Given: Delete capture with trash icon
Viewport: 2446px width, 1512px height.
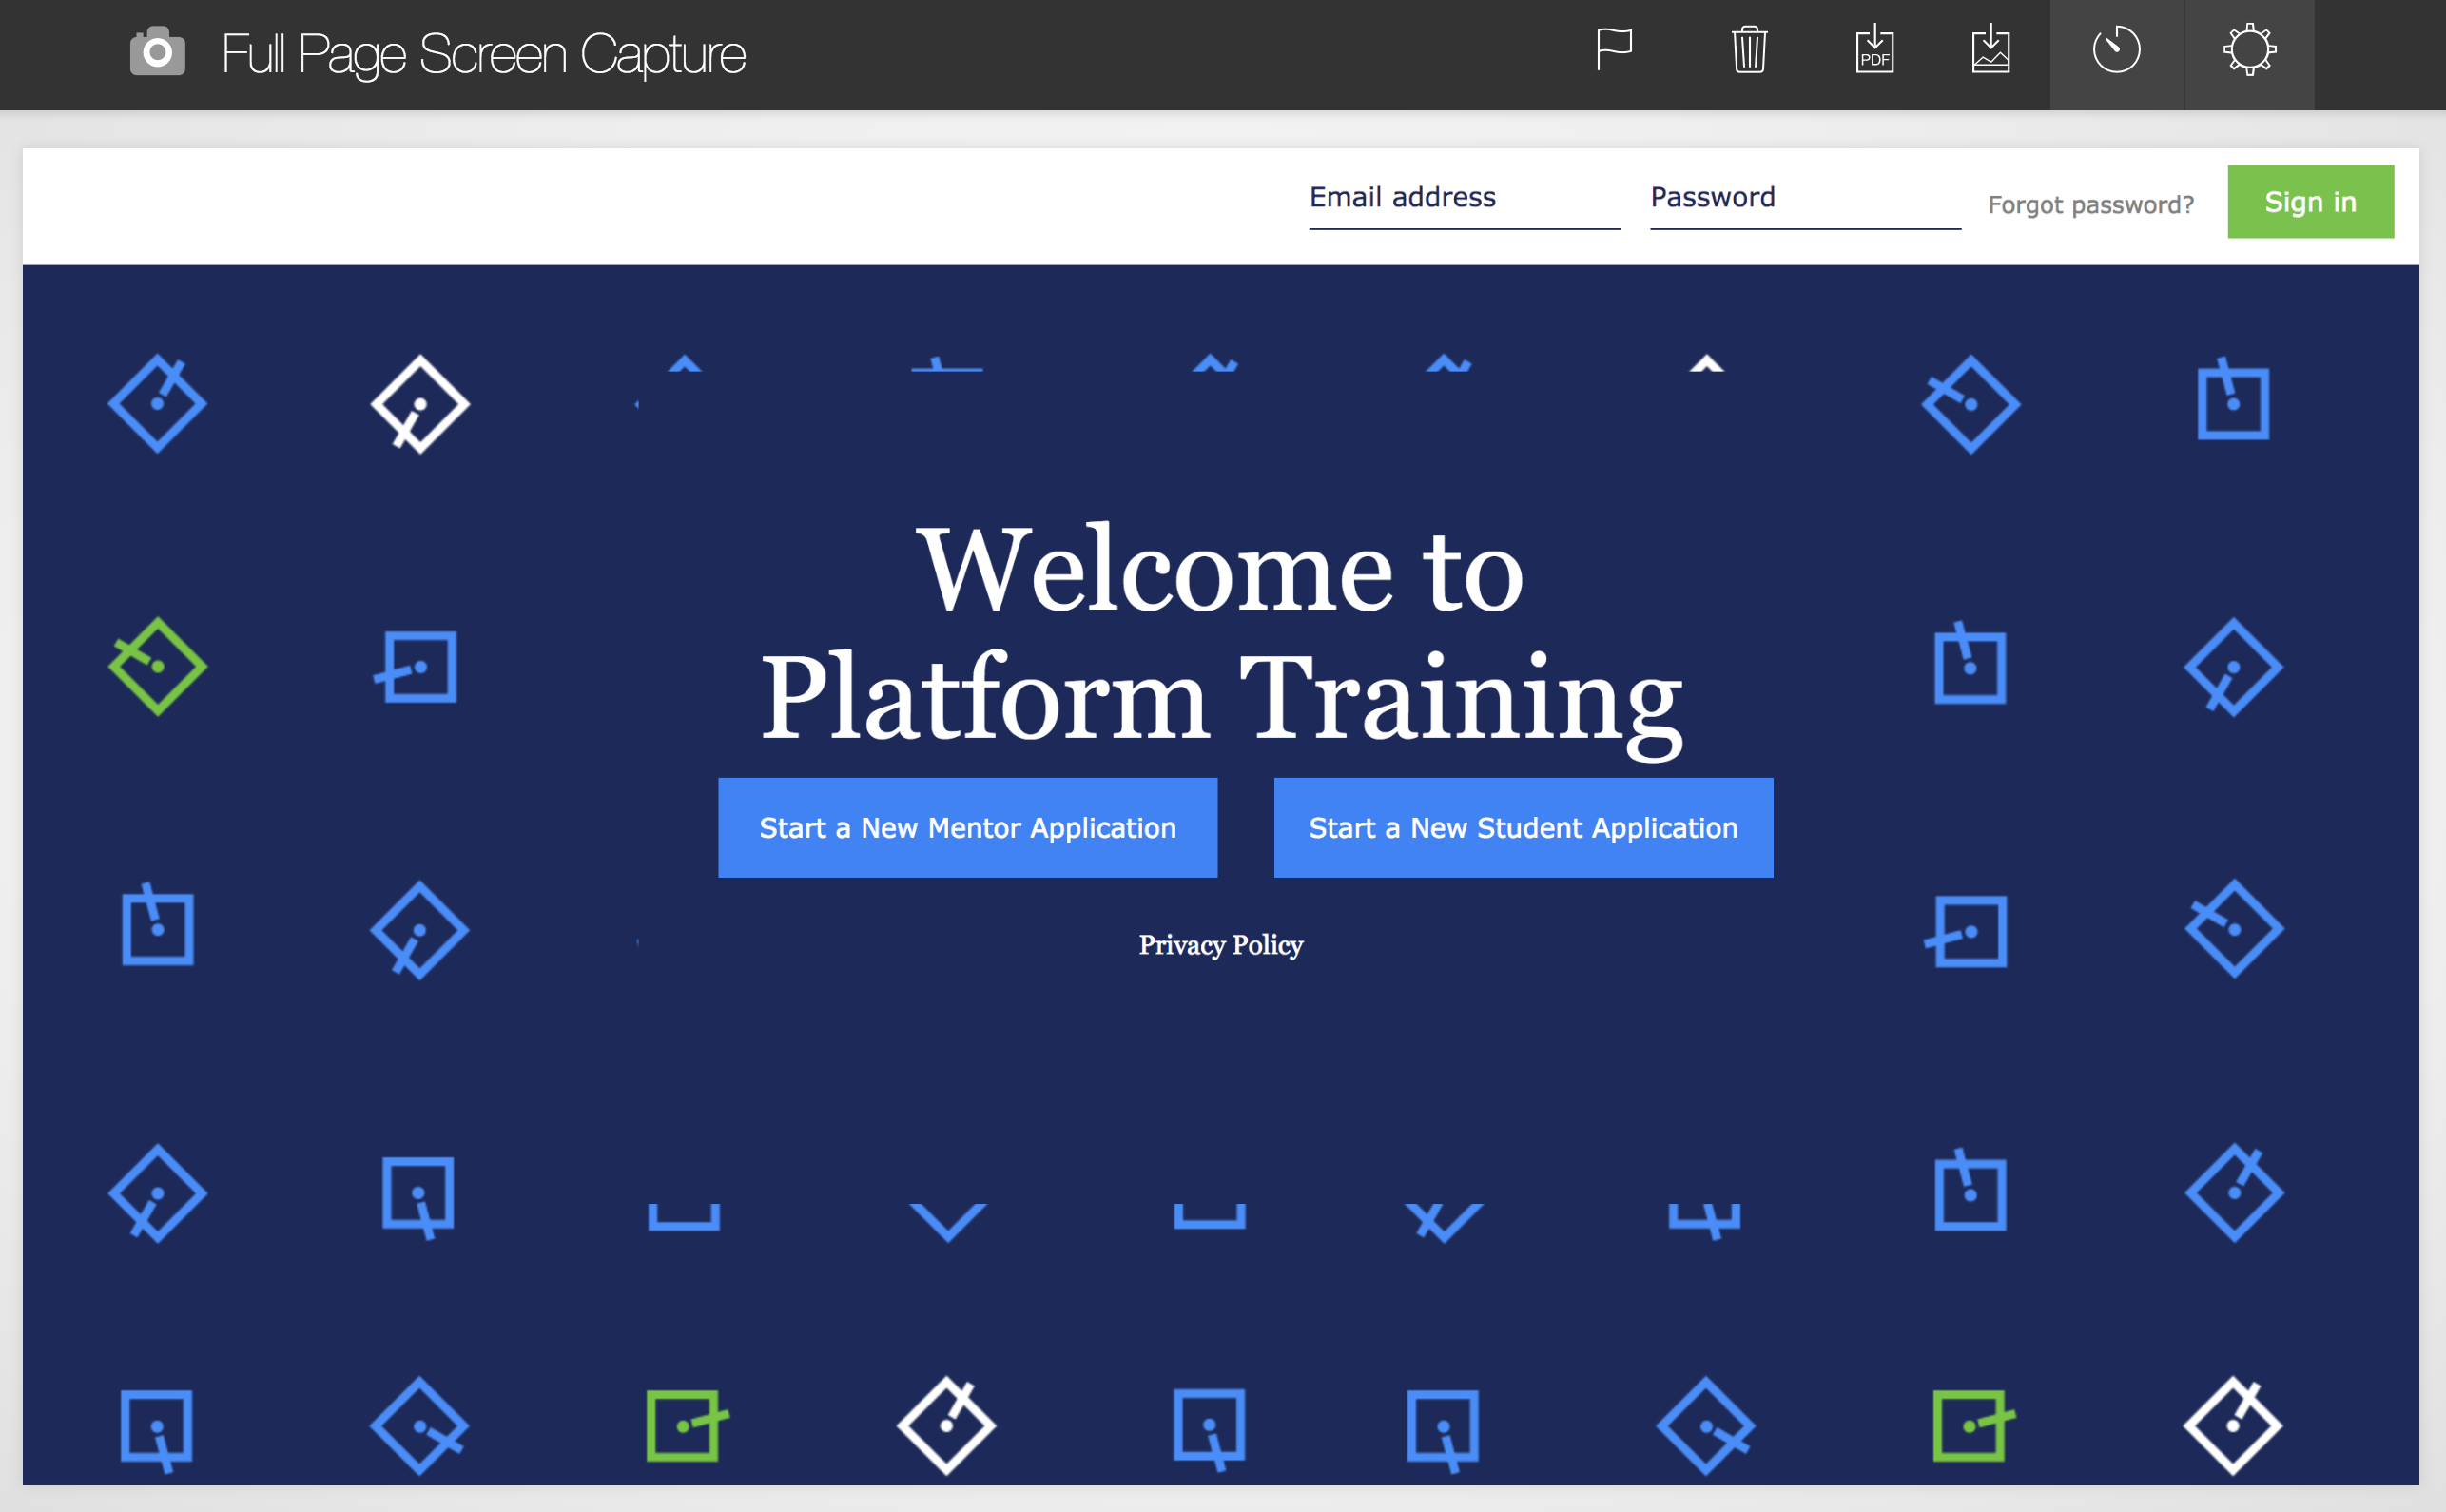Looking at the screenshot, I should click(1749, 49).
